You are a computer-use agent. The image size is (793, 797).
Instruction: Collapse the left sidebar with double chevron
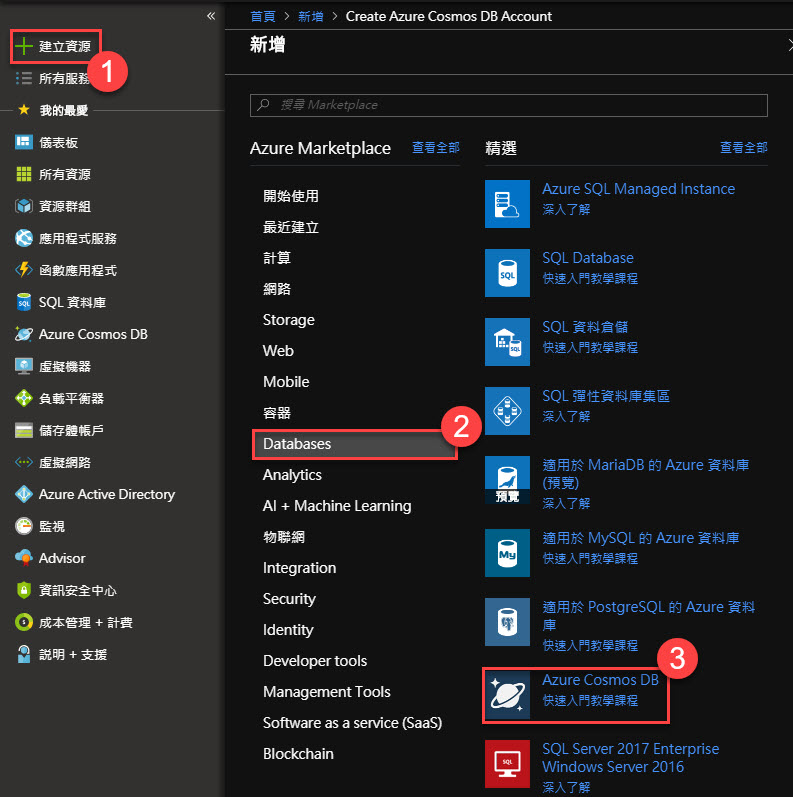coord(211,16)
